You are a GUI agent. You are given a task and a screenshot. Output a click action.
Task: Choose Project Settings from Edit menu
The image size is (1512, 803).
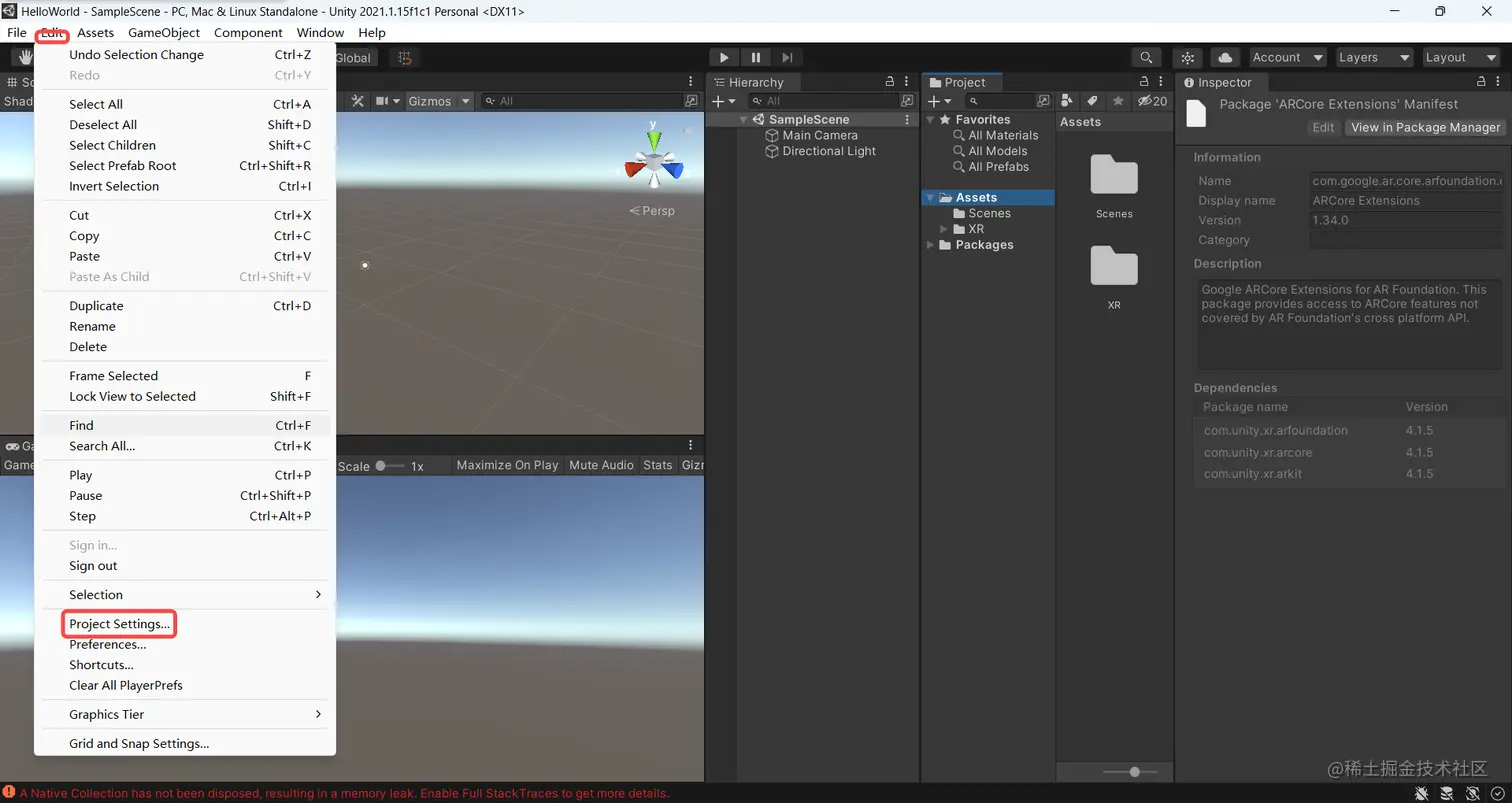click(120, 624)
